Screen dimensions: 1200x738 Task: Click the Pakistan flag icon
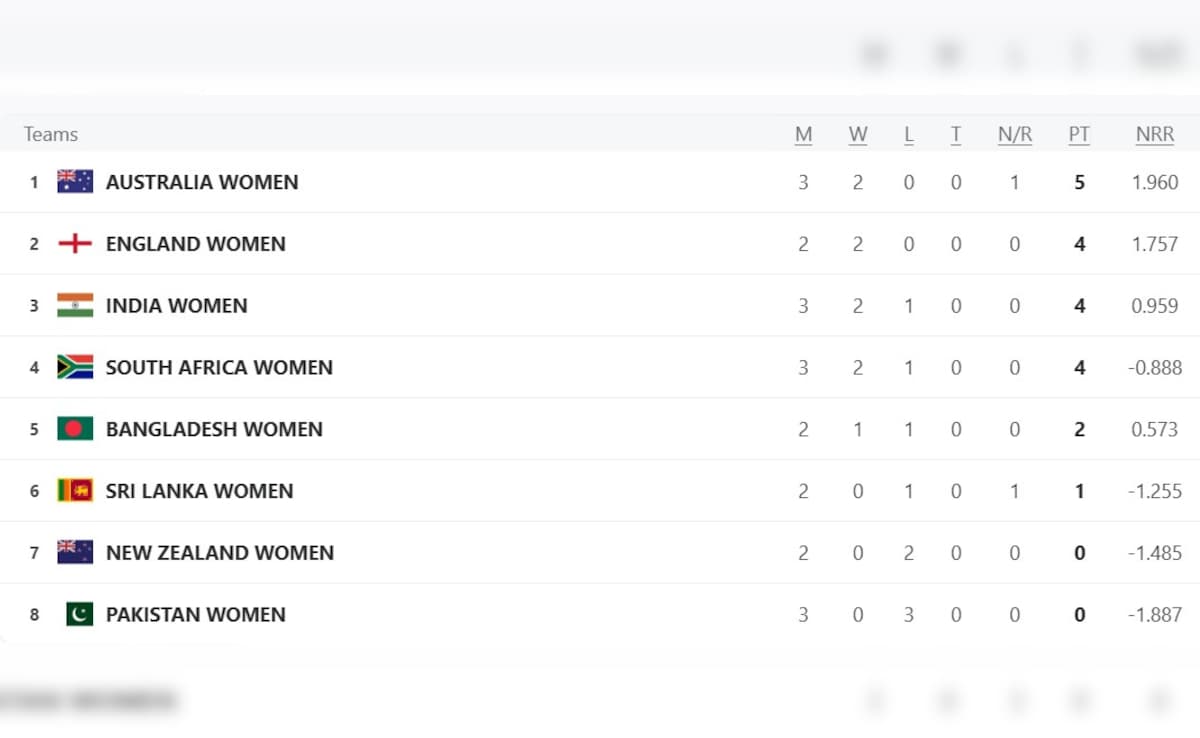(79, 614)
